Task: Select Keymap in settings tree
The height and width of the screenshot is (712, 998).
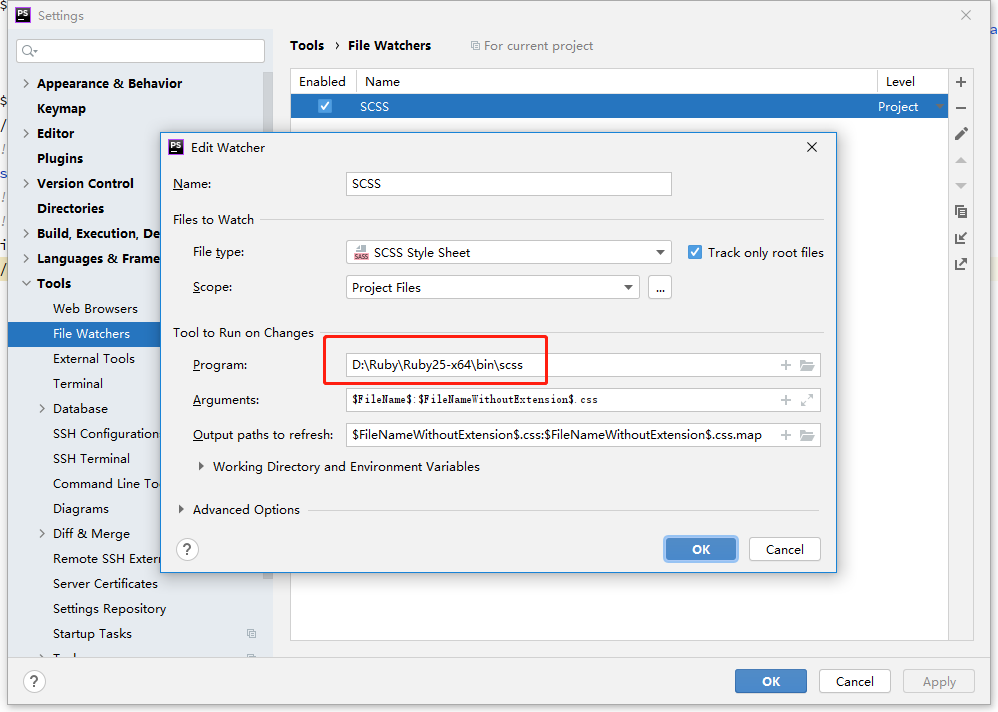Action: coord(61,108)
